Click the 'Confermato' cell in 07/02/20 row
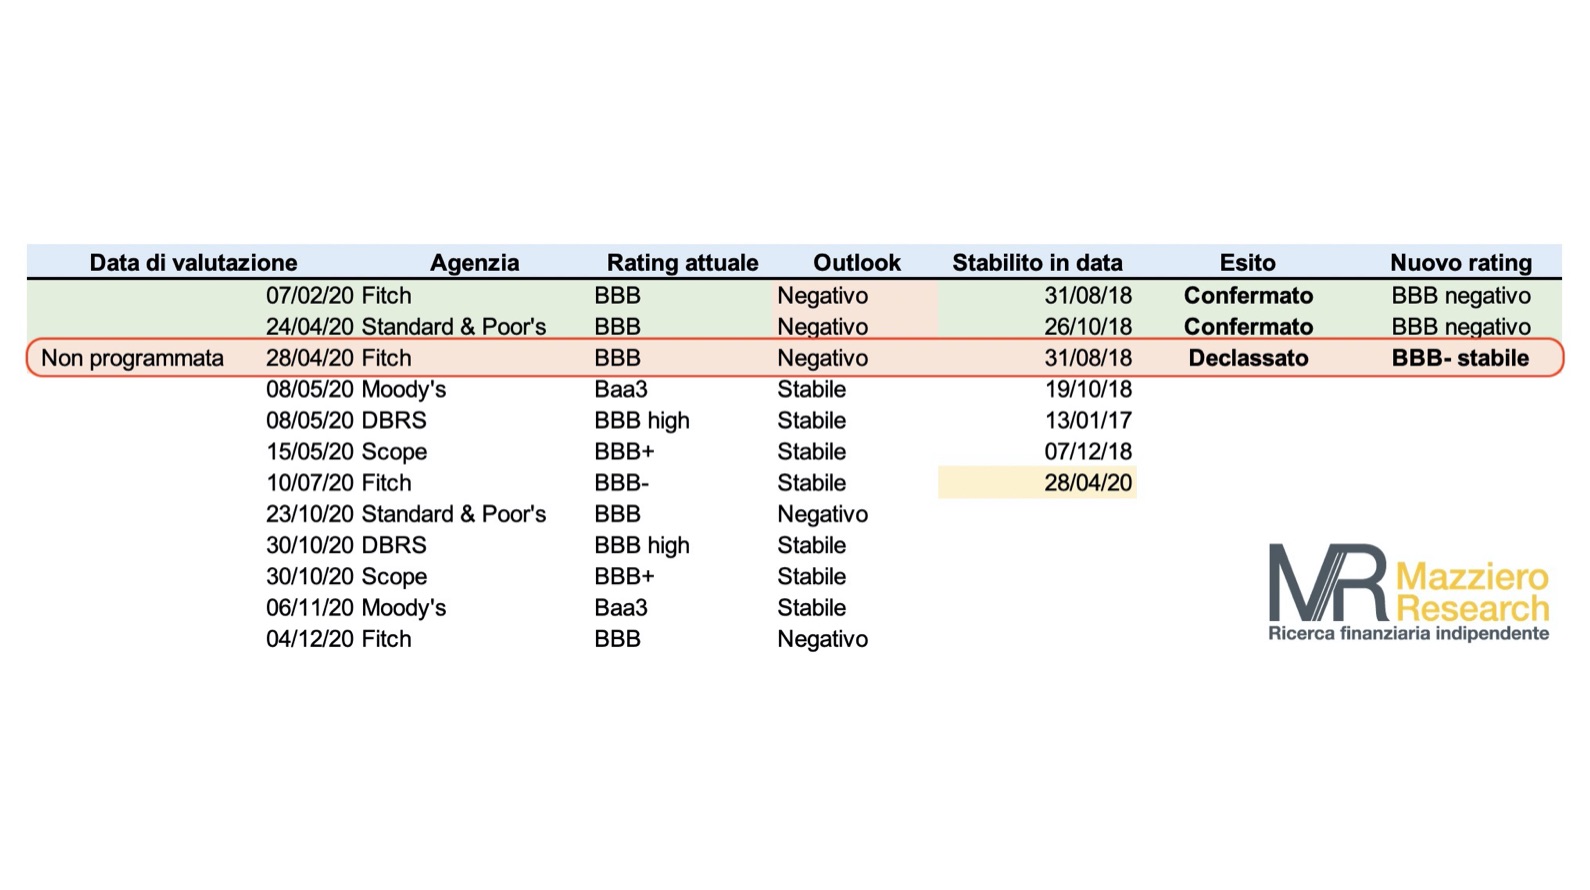This screenshot has width=1590, height=890. (1248, 296)
